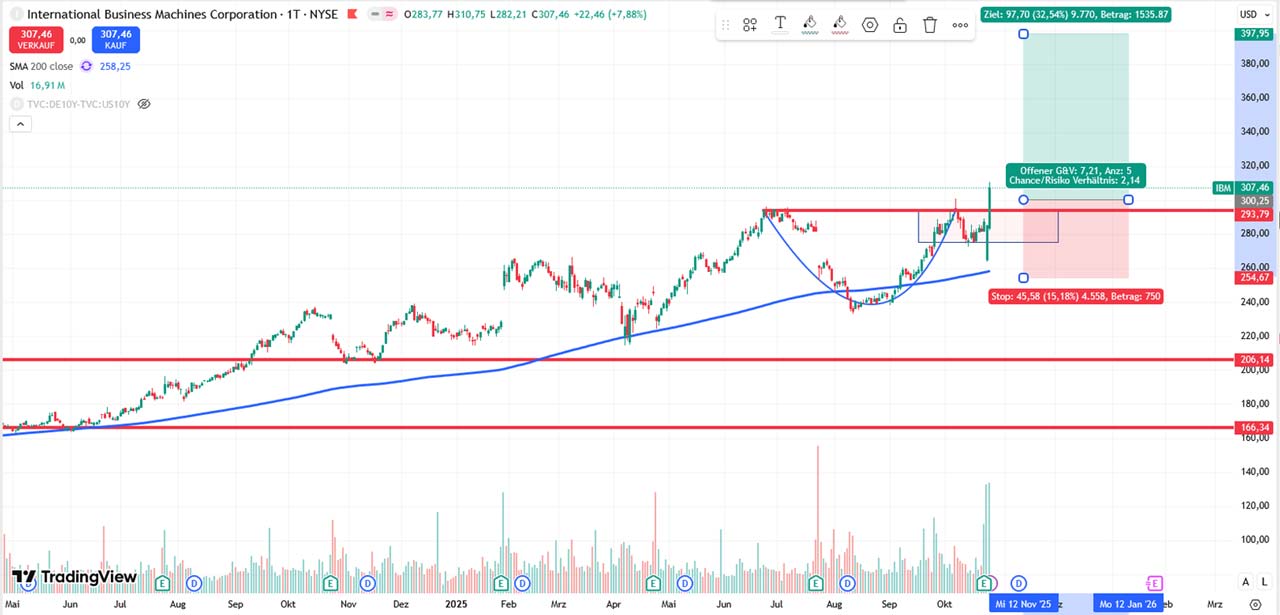
Task: Toggle auto scale with the A button
Action: (x=1246, y=582)
